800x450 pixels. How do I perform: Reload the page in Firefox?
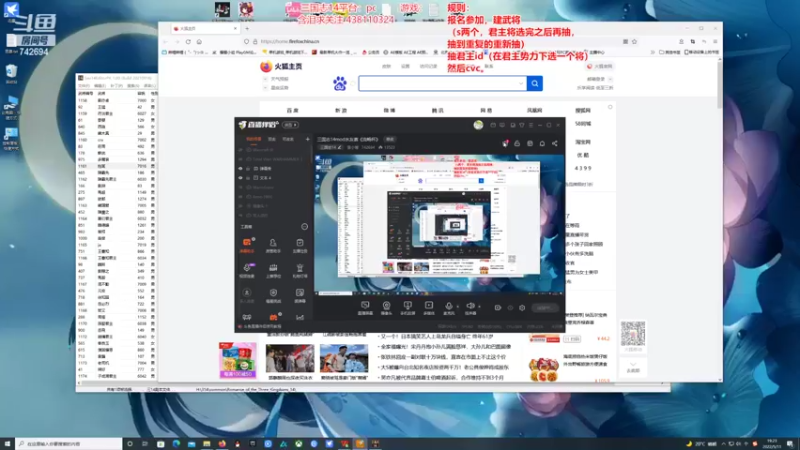[x=188, y=42]
